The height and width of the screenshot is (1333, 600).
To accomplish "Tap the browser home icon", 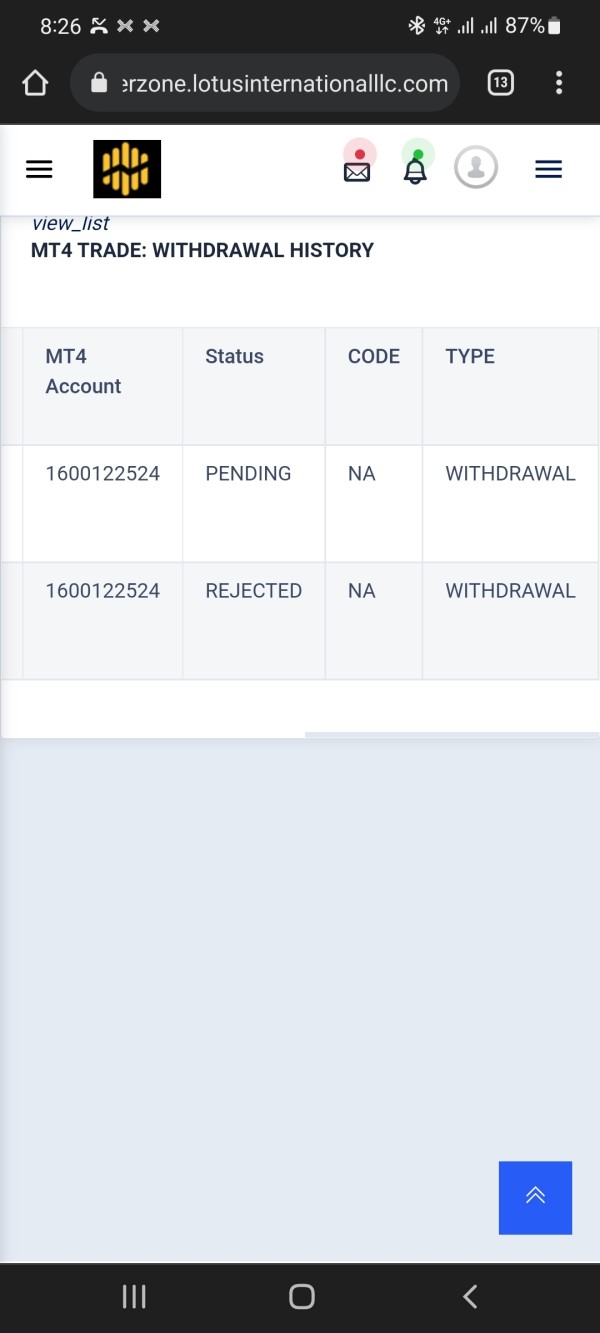I will pyautogui.click(x=35, y=83).
